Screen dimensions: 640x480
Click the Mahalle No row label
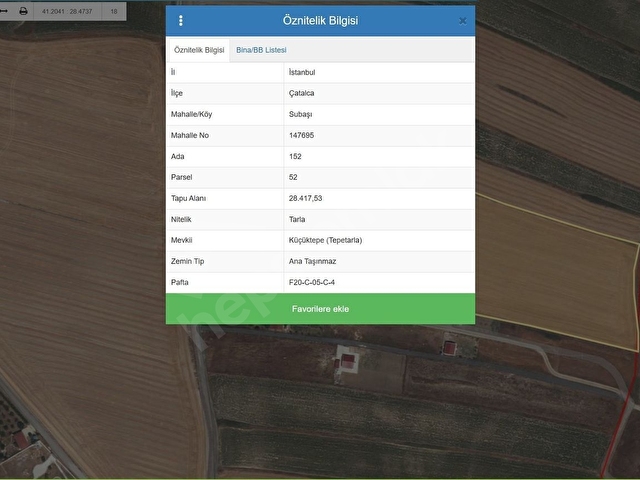(190, 136)
